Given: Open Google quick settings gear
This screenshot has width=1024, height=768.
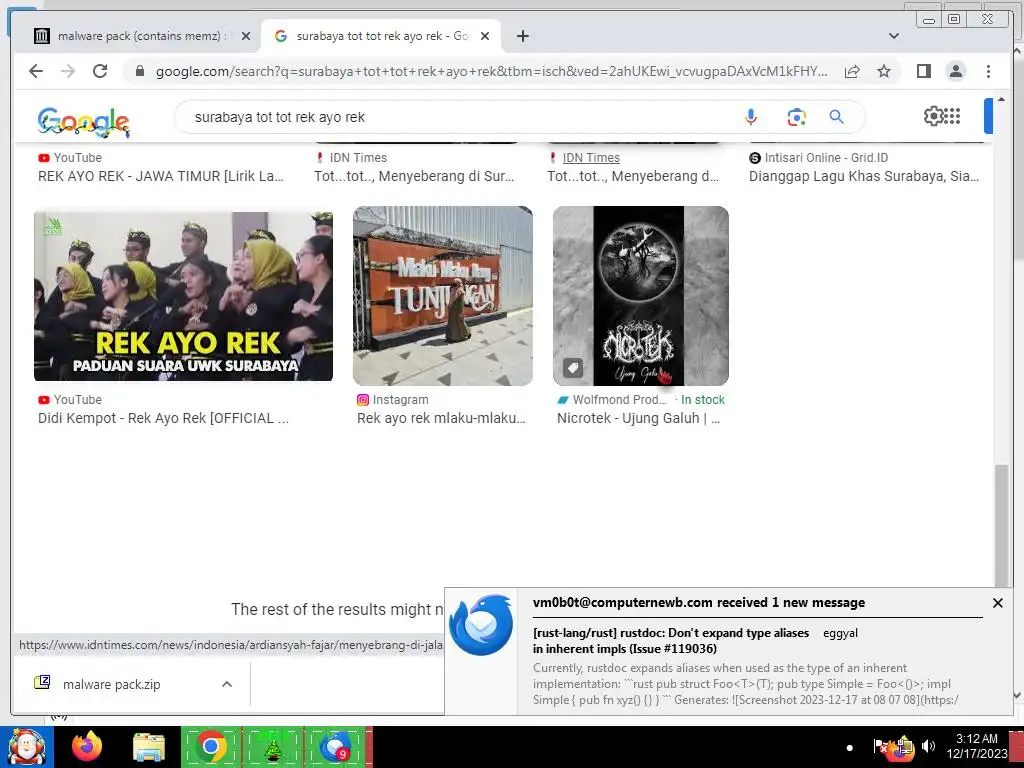Looking at the screenshot, I should [x=934, y=116].
